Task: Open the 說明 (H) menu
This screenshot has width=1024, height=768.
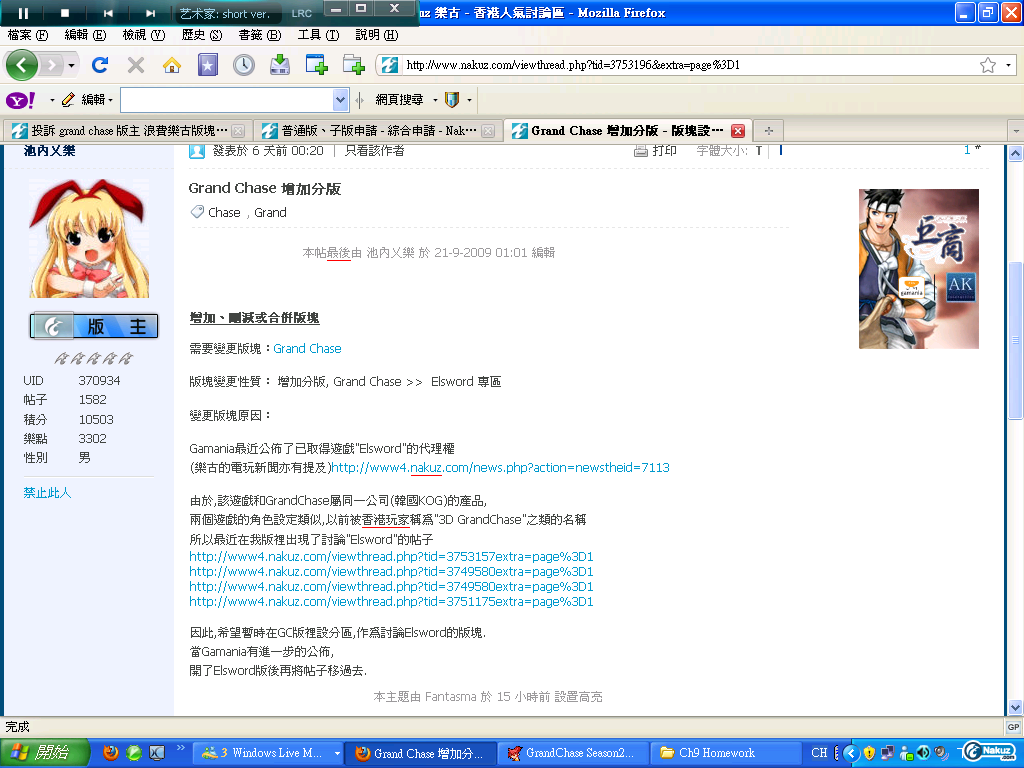Action: tap(376, 35)
